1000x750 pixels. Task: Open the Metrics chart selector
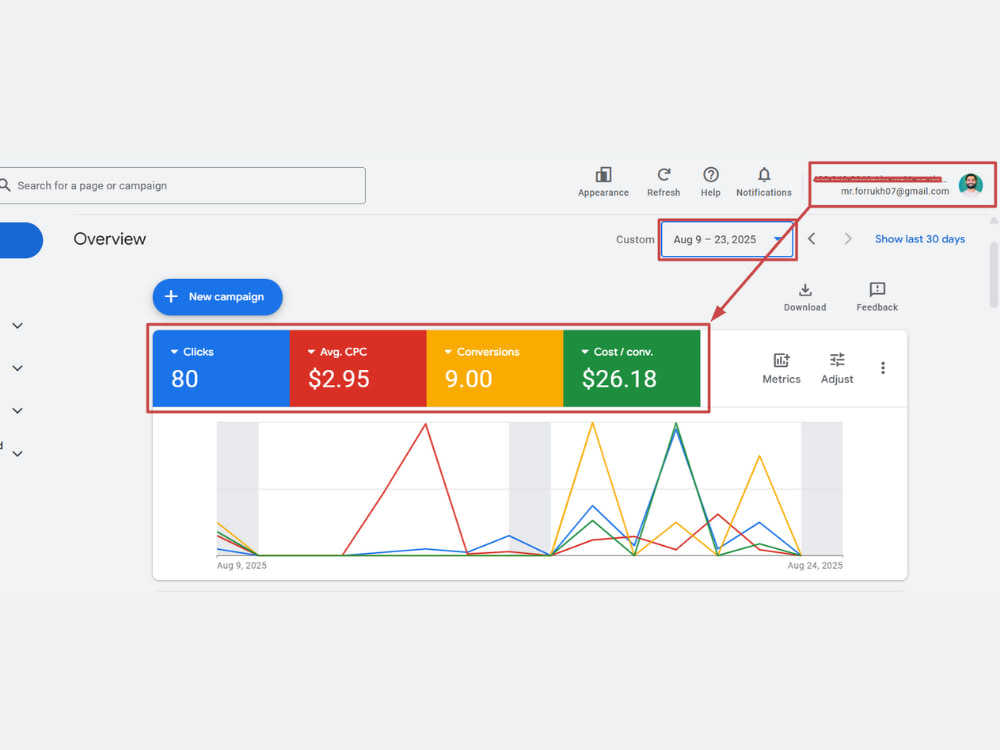[x=781, y=368]
